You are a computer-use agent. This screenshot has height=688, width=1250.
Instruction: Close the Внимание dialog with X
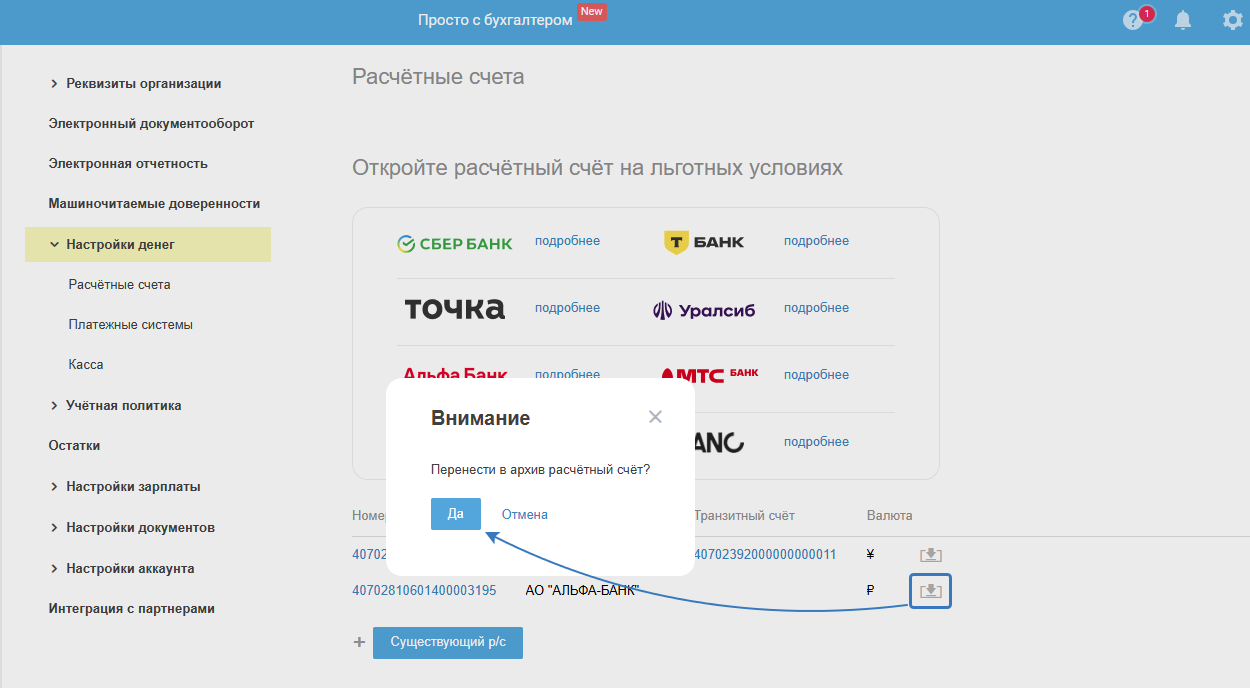tap(655, 417)
